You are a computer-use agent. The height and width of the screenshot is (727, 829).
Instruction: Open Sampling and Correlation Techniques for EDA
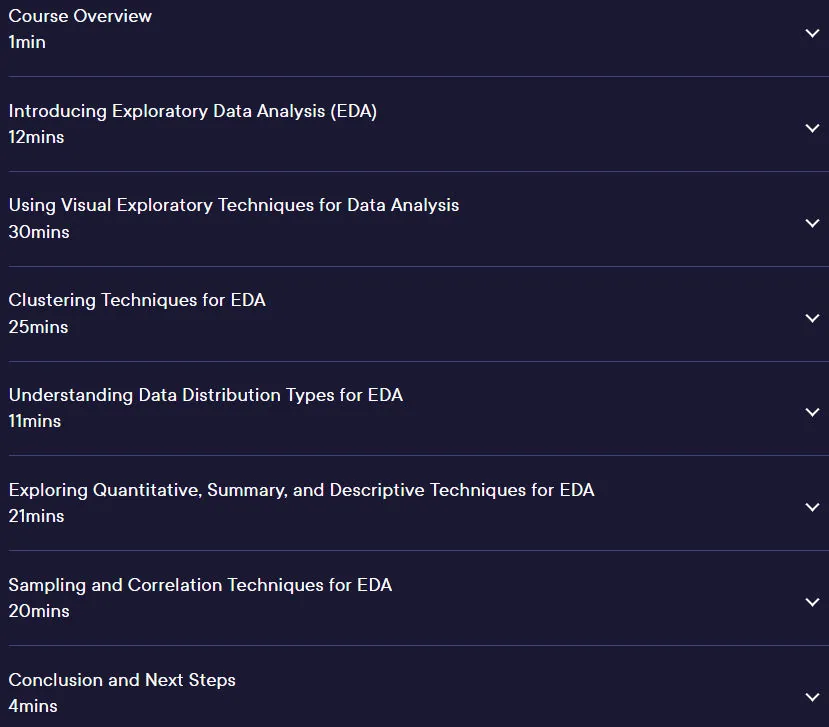[200, 585]
